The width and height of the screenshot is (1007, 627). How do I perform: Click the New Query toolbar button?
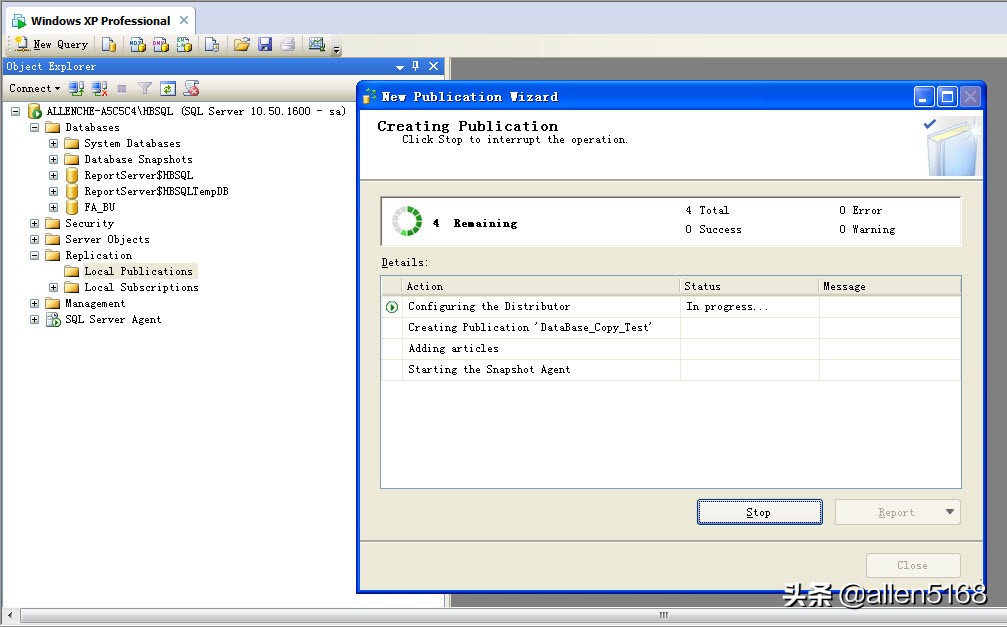51,44
